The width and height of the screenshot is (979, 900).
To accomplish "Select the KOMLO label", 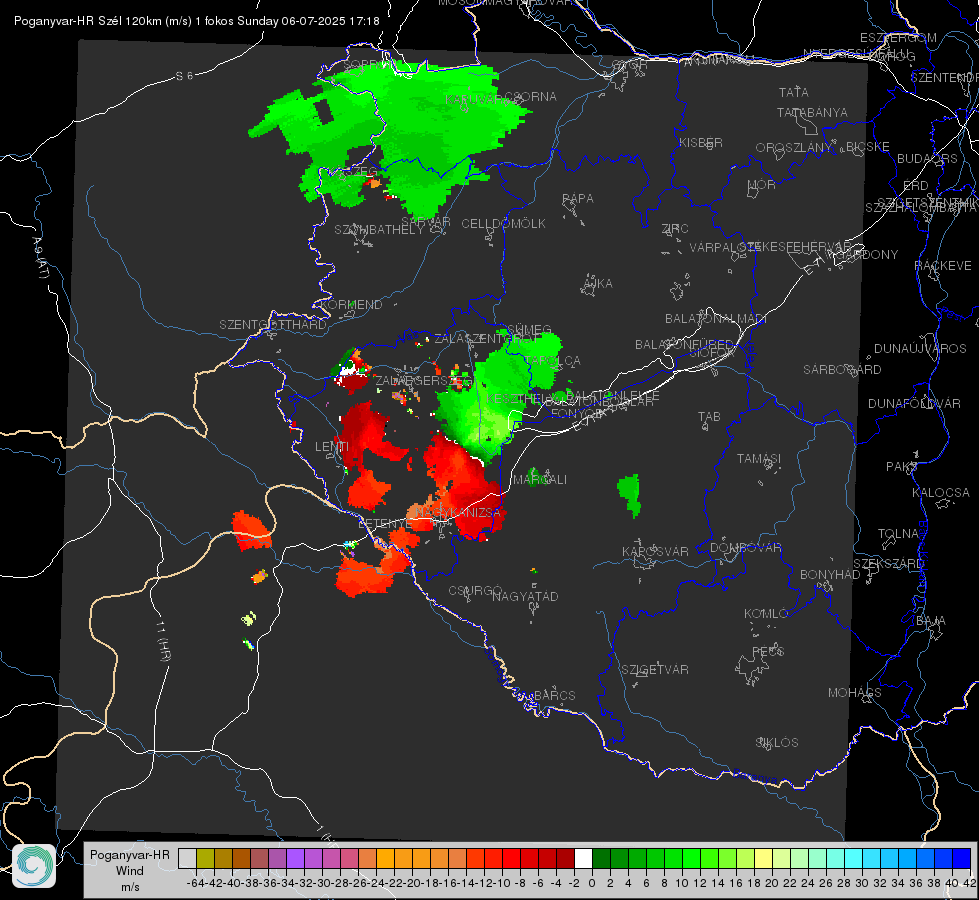I will [765, 613].
